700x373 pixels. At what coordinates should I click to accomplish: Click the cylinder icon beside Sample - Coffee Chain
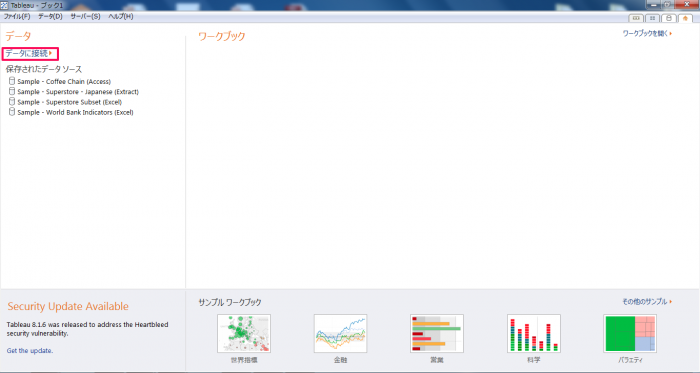[x=12, y=81]
